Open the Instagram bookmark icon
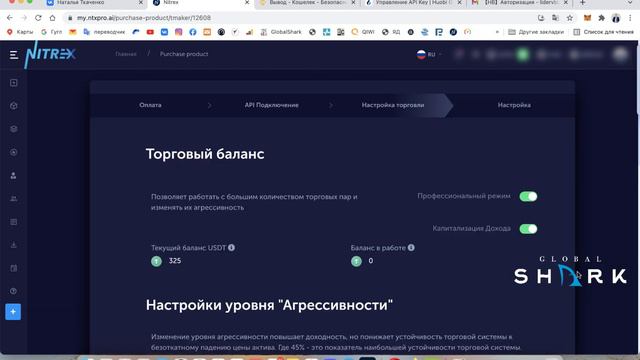 (178, 32)
